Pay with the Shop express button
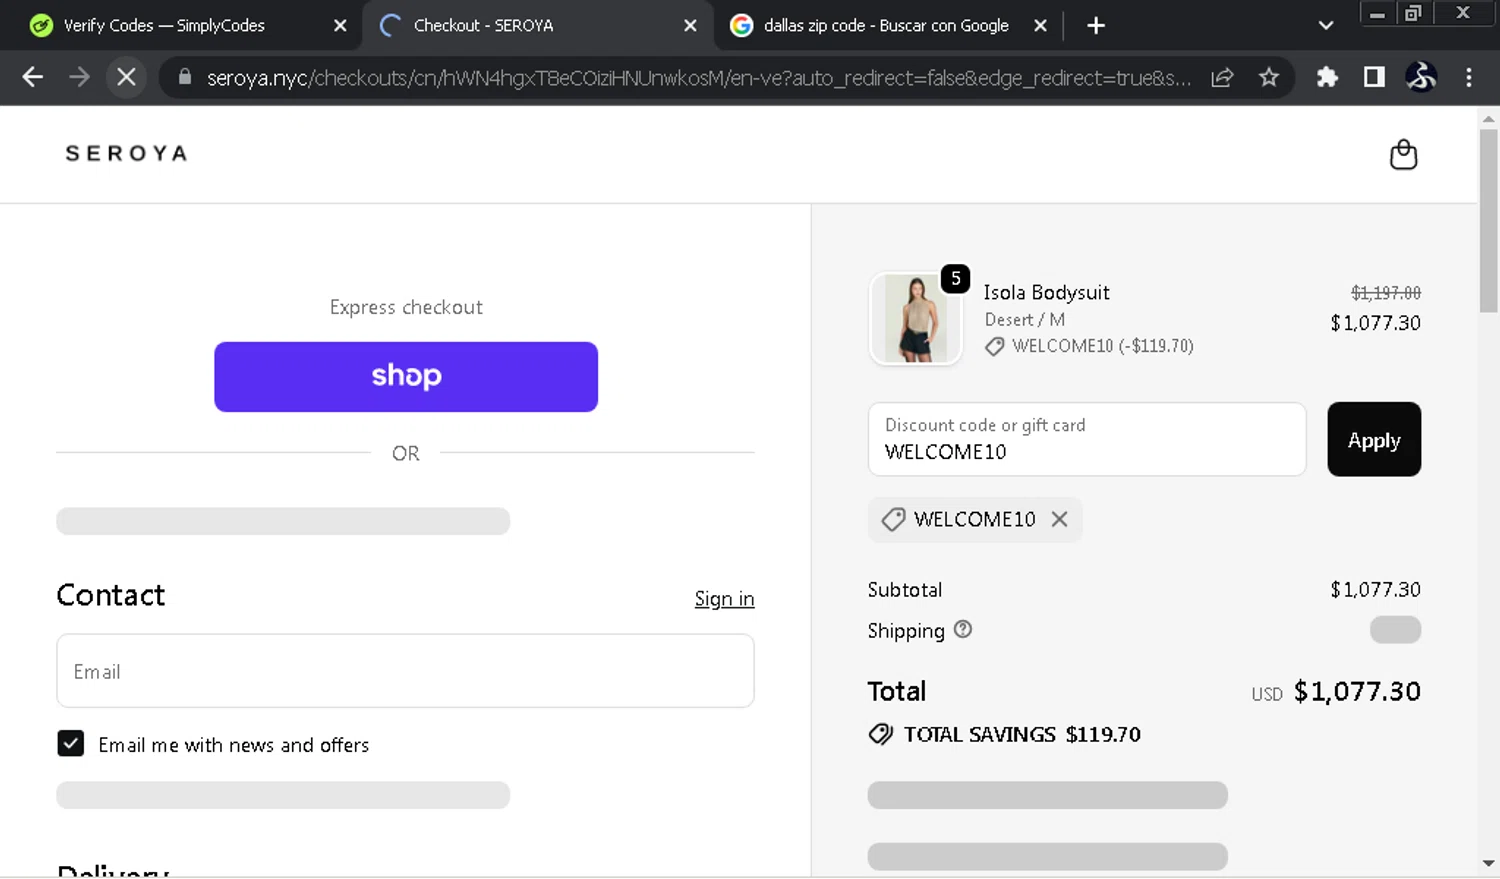 pyautogui.click(x=406, y=376)
